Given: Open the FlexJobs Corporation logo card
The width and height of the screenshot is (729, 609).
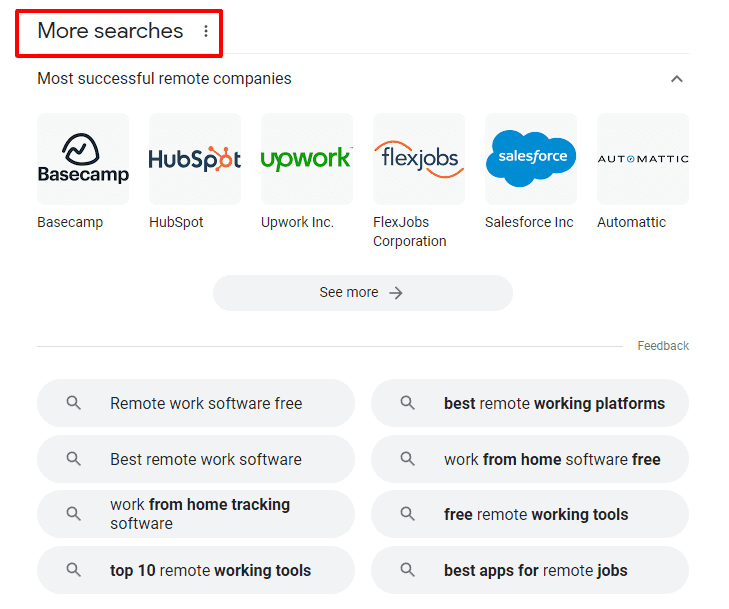Looking at the screenshot, I should click(x=419, y=159).
